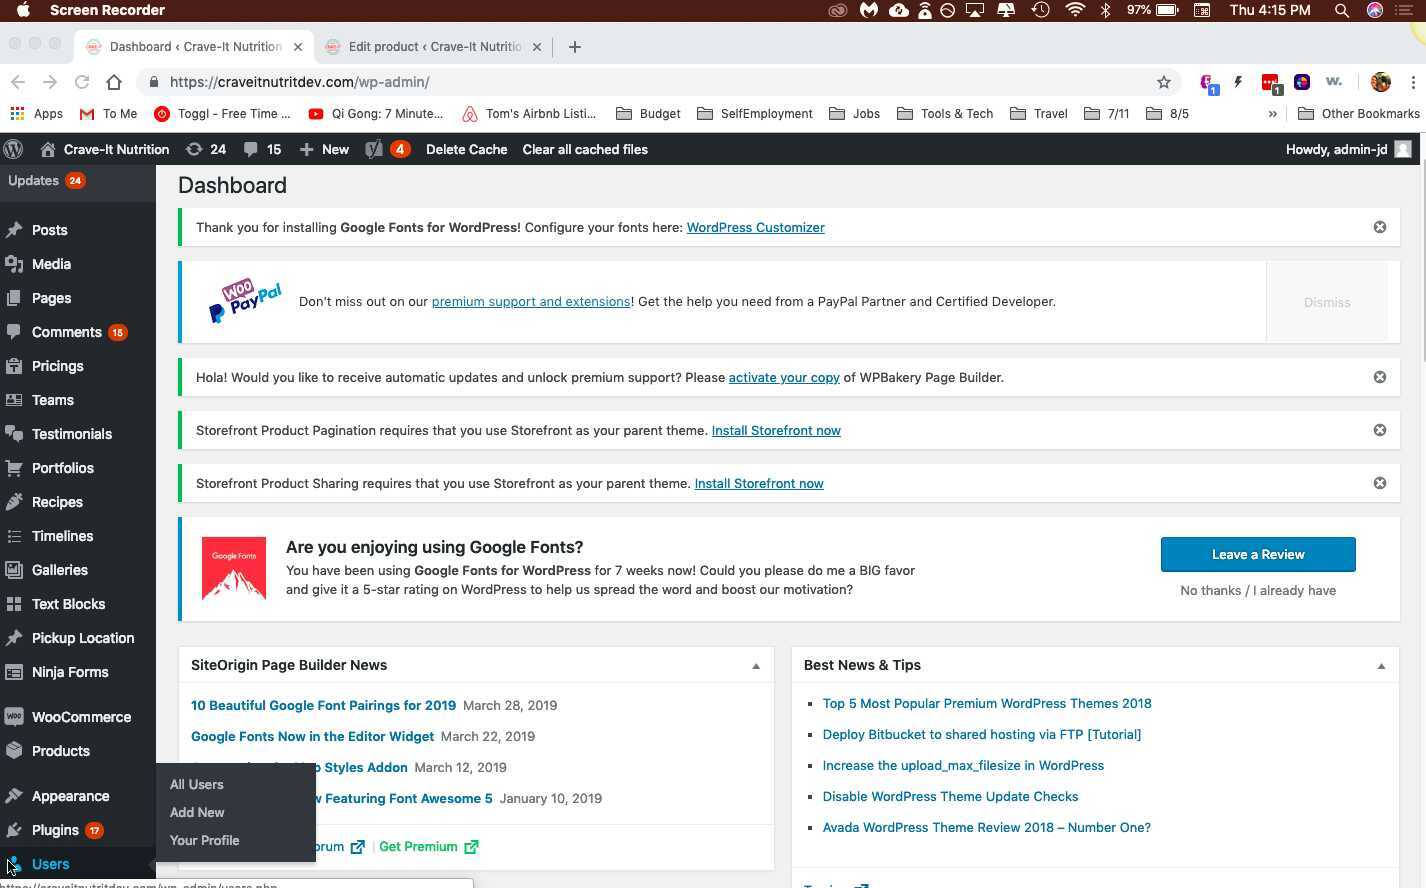Click Install Storefront now in Sharing notice
The height and width of the screenshot is (888, 1426).
759,483
